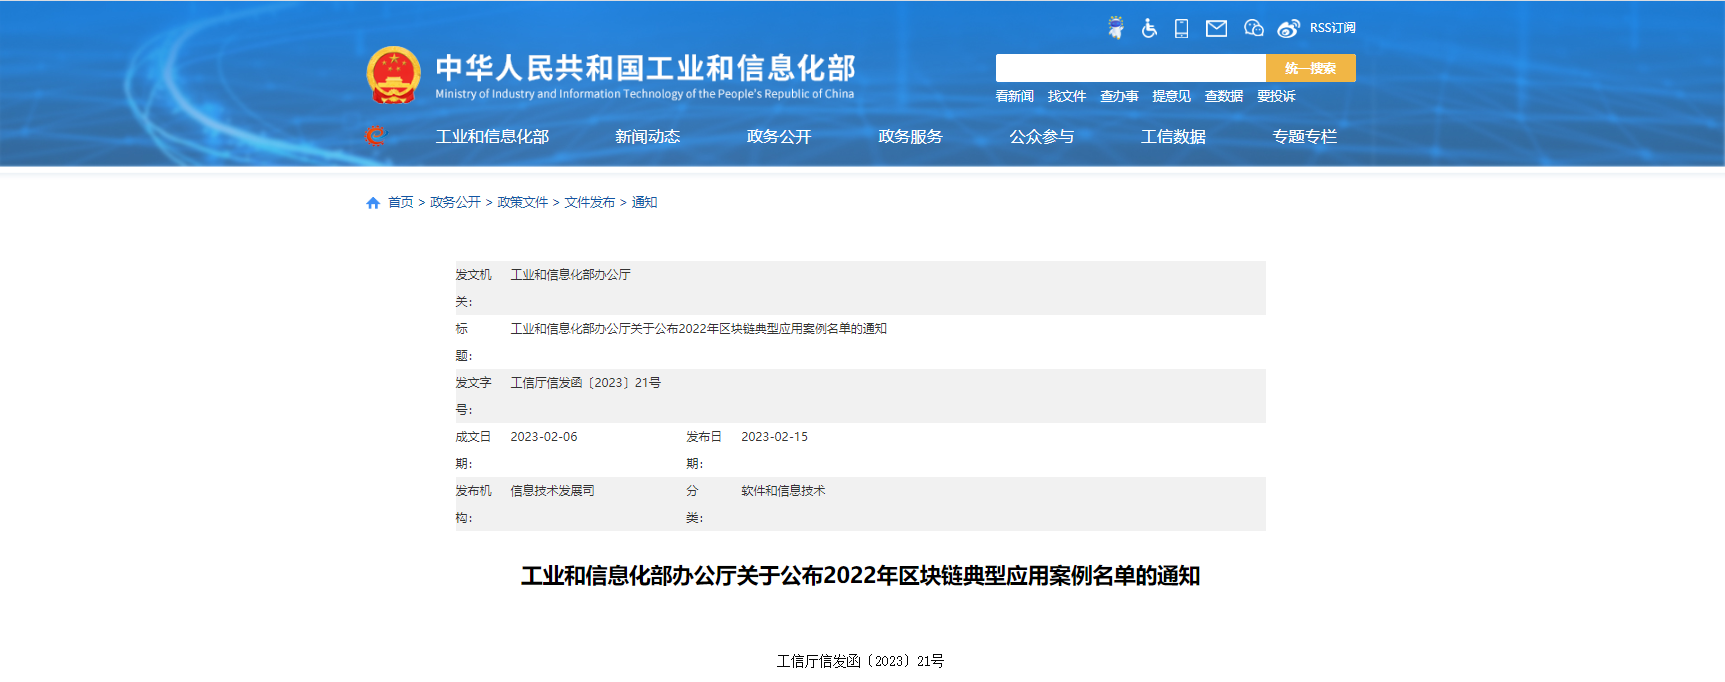
Task: Open the 要投诉 quick link
Action: 1276,96
